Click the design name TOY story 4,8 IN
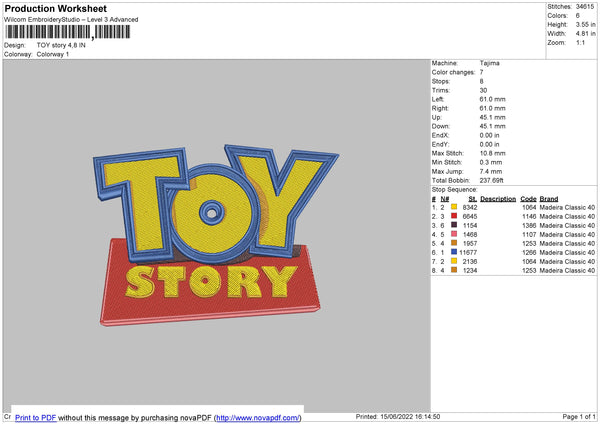Image resolution: width=600 pixels, height=424 pixels. (61, 45)
